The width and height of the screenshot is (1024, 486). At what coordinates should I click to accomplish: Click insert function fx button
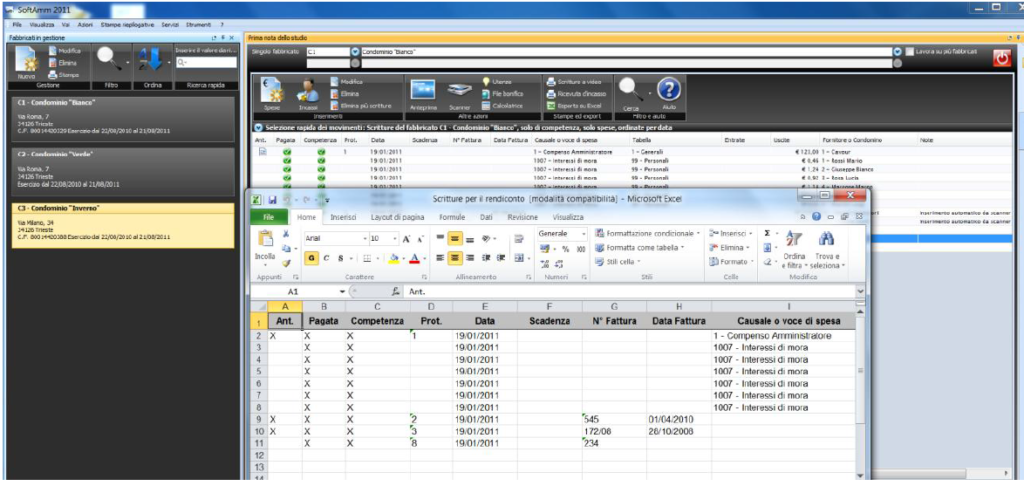click(x=396, y=292)
